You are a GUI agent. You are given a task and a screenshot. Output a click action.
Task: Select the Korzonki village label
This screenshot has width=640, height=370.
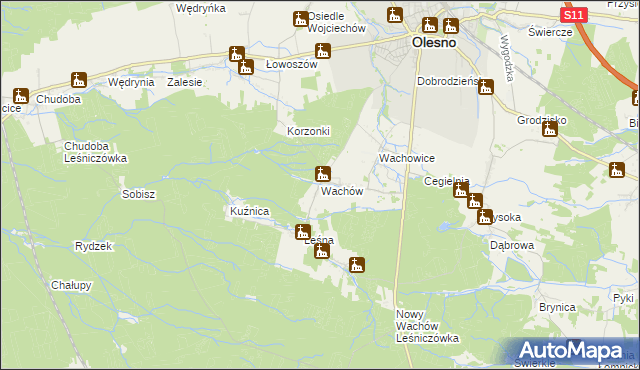pos(308,131)
